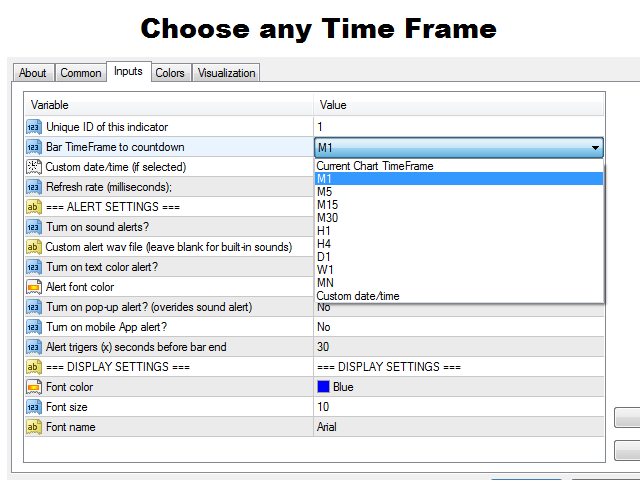Click icon beside Bar TimeFrame to countdown
The image size is (640, 480).
(34, 147)
